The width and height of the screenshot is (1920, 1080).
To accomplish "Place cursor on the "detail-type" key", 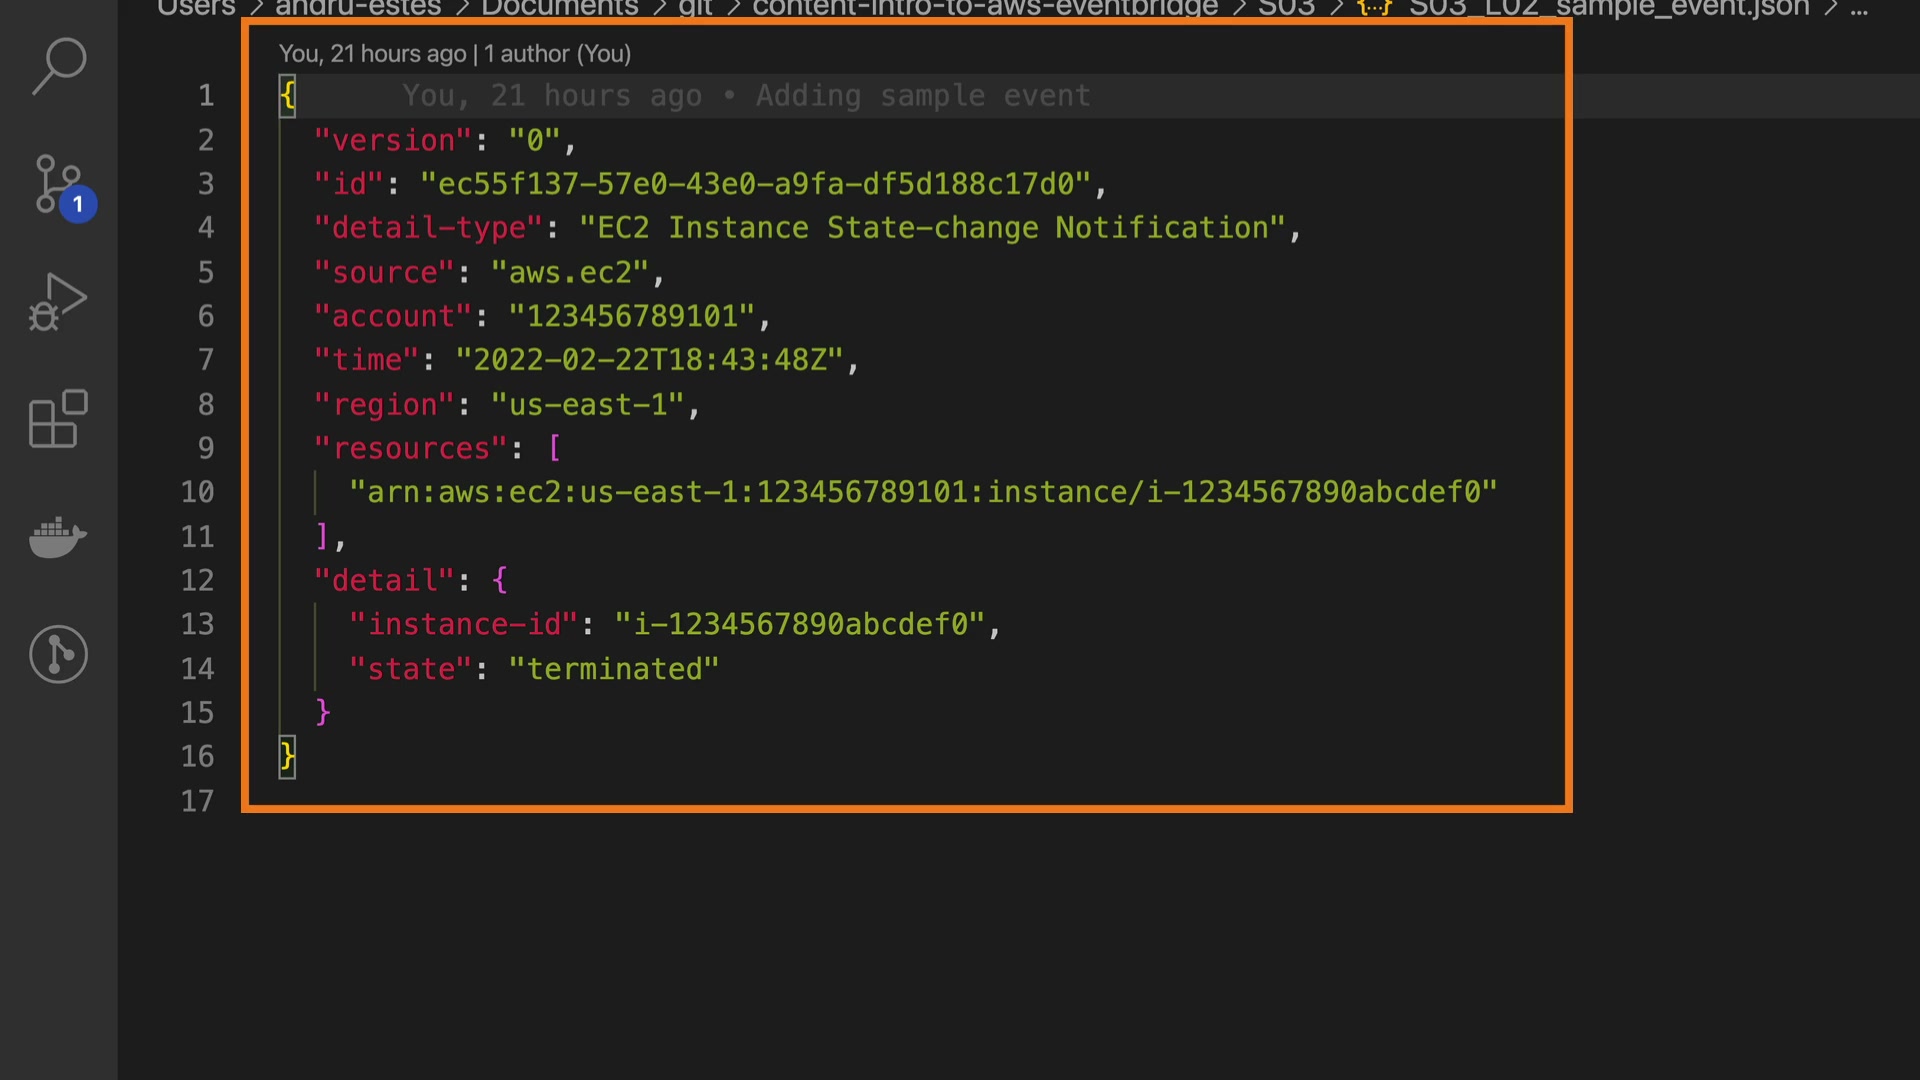I will [x=429, y=228].
